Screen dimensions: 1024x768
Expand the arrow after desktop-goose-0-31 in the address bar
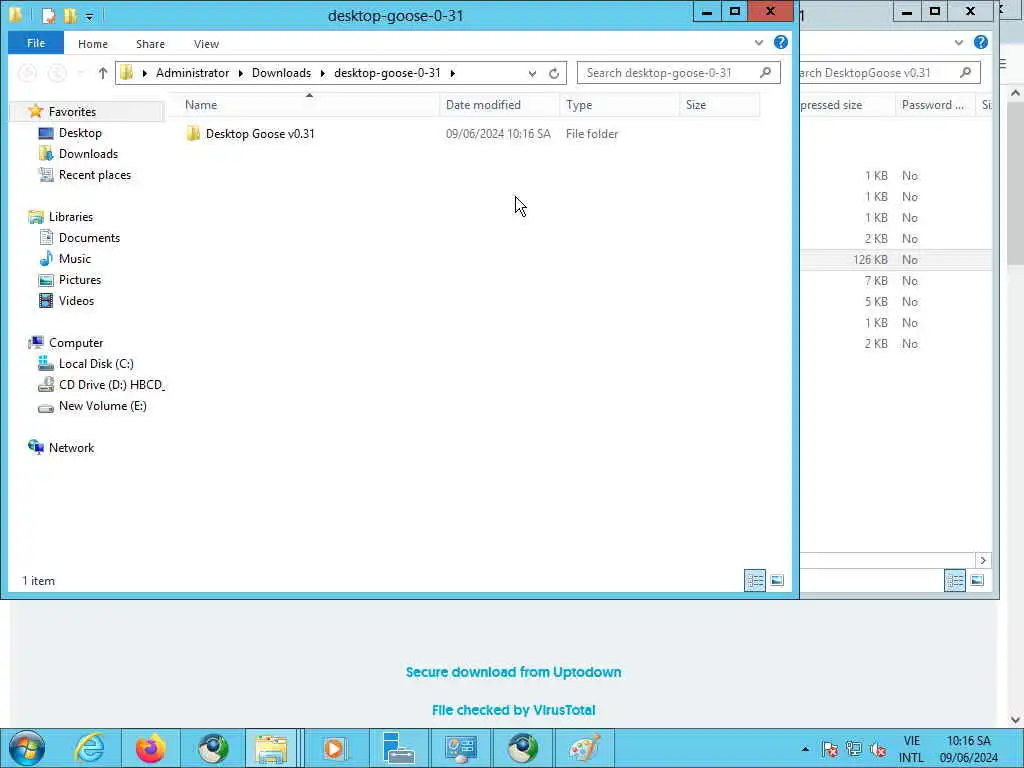453,73
